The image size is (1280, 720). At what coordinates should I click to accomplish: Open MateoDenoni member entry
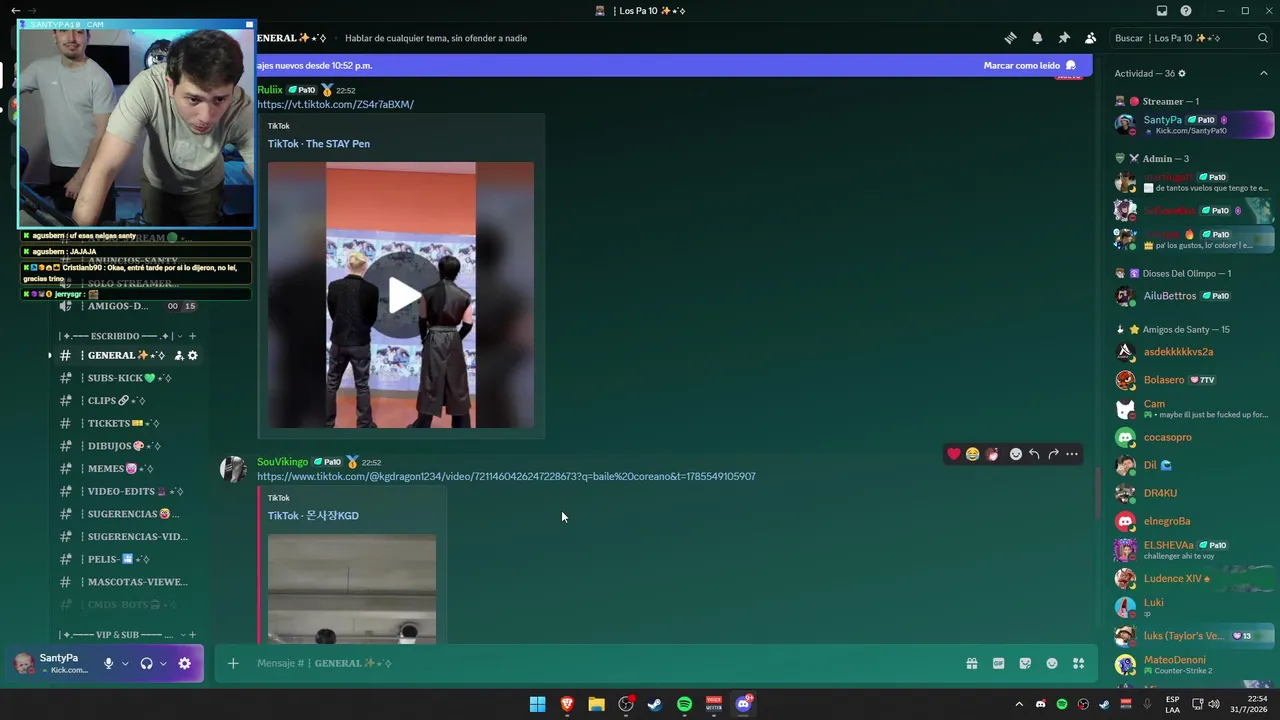[1193, 664]
